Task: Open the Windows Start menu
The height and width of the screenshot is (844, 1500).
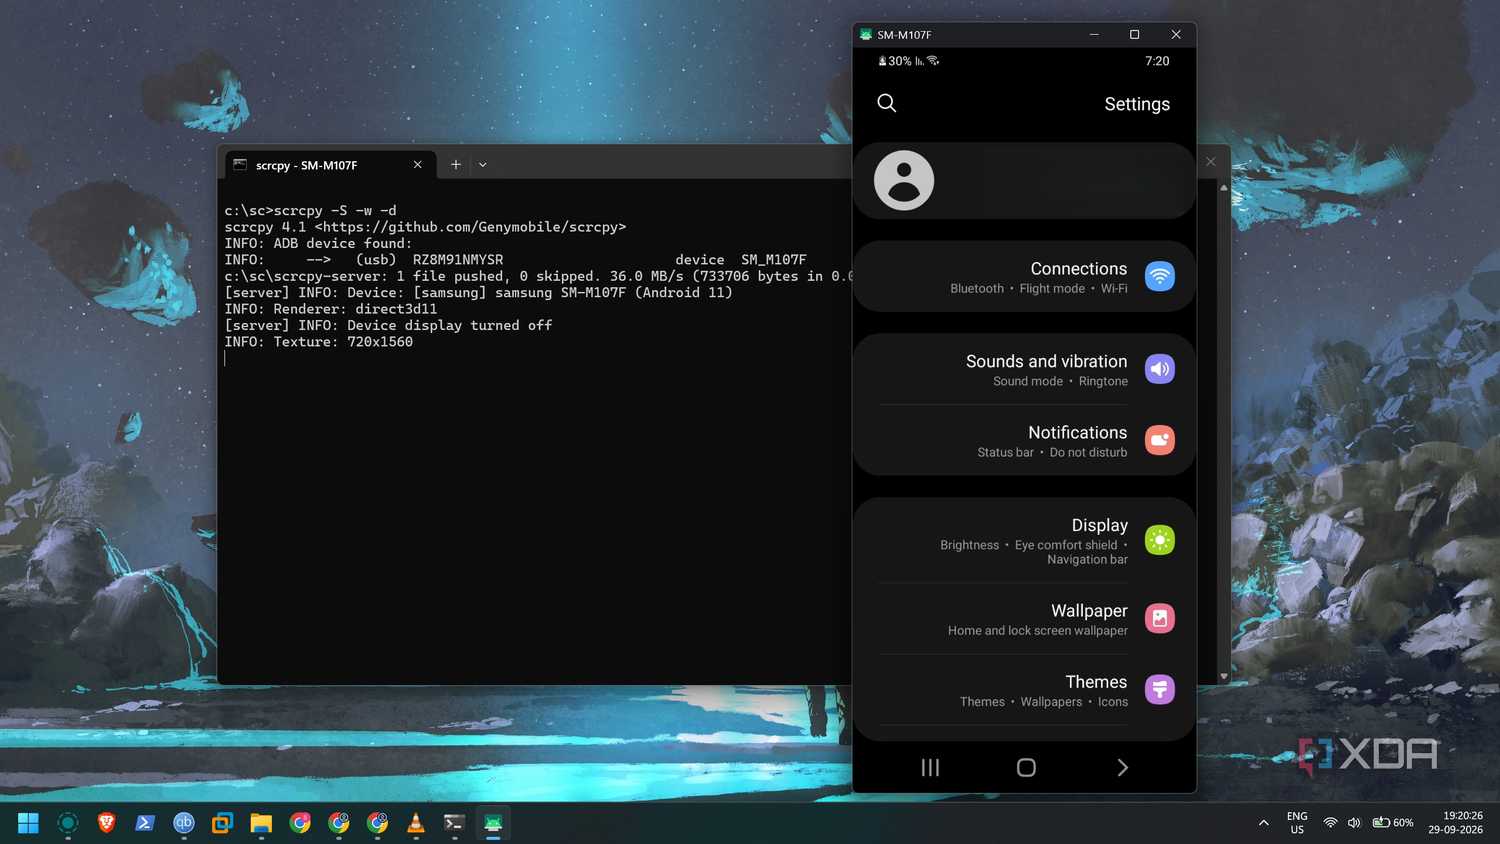Action: (x=28, y=823)
